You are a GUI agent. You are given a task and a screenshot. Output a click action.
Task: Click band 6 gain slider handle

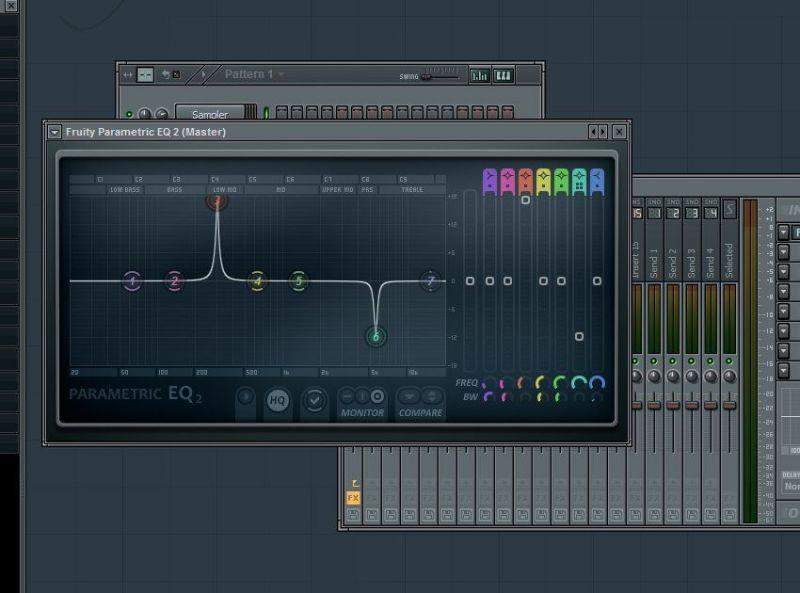click(x=579, y=337)
